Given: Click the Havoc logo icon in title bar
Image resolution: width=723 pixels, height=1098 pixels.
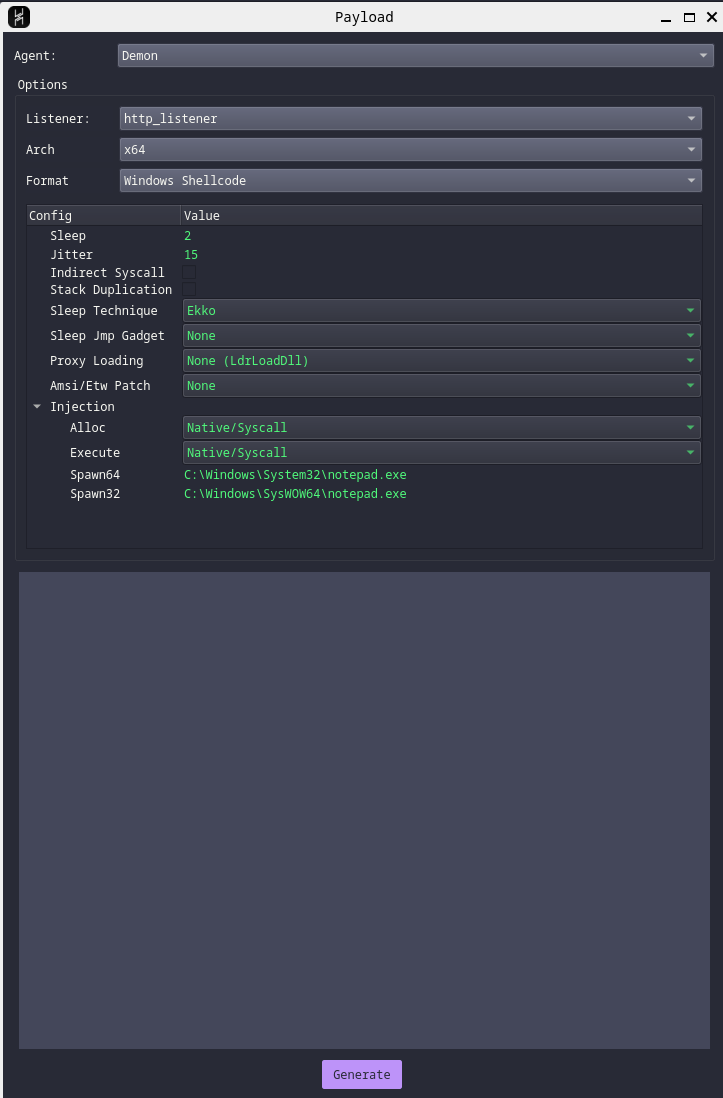Looking at the screenshot, I should coord(19,17).
